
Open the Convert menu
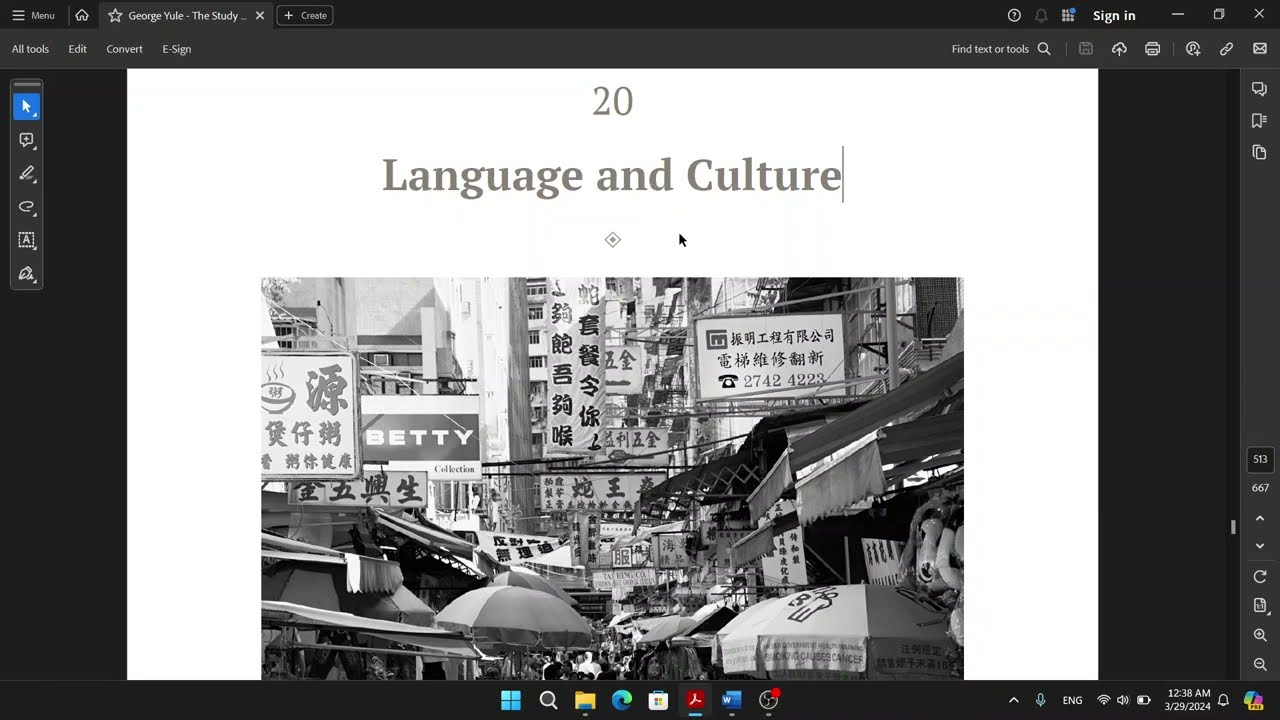coord(124,49)
